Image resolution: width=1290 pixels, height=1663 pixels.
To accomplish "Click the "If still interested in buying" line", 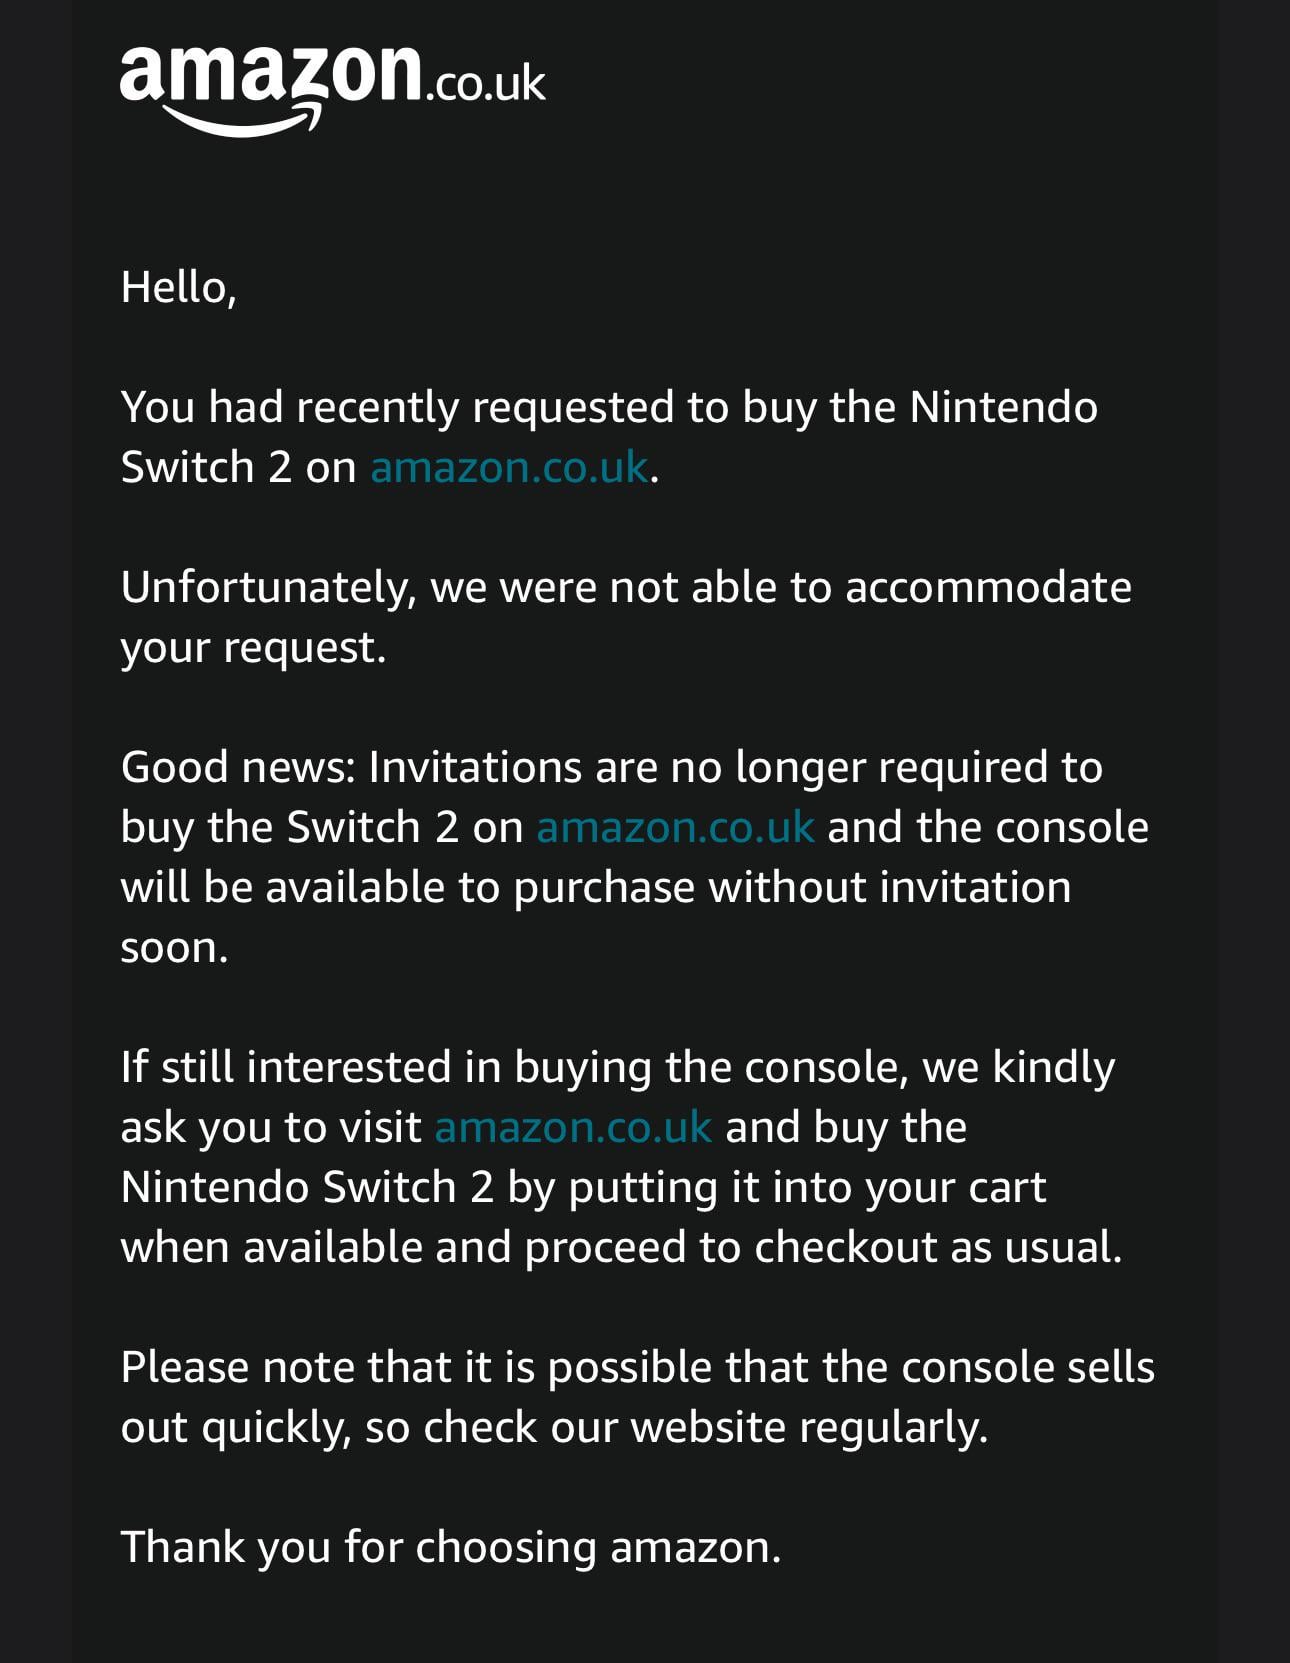I will click(617, 1068).
